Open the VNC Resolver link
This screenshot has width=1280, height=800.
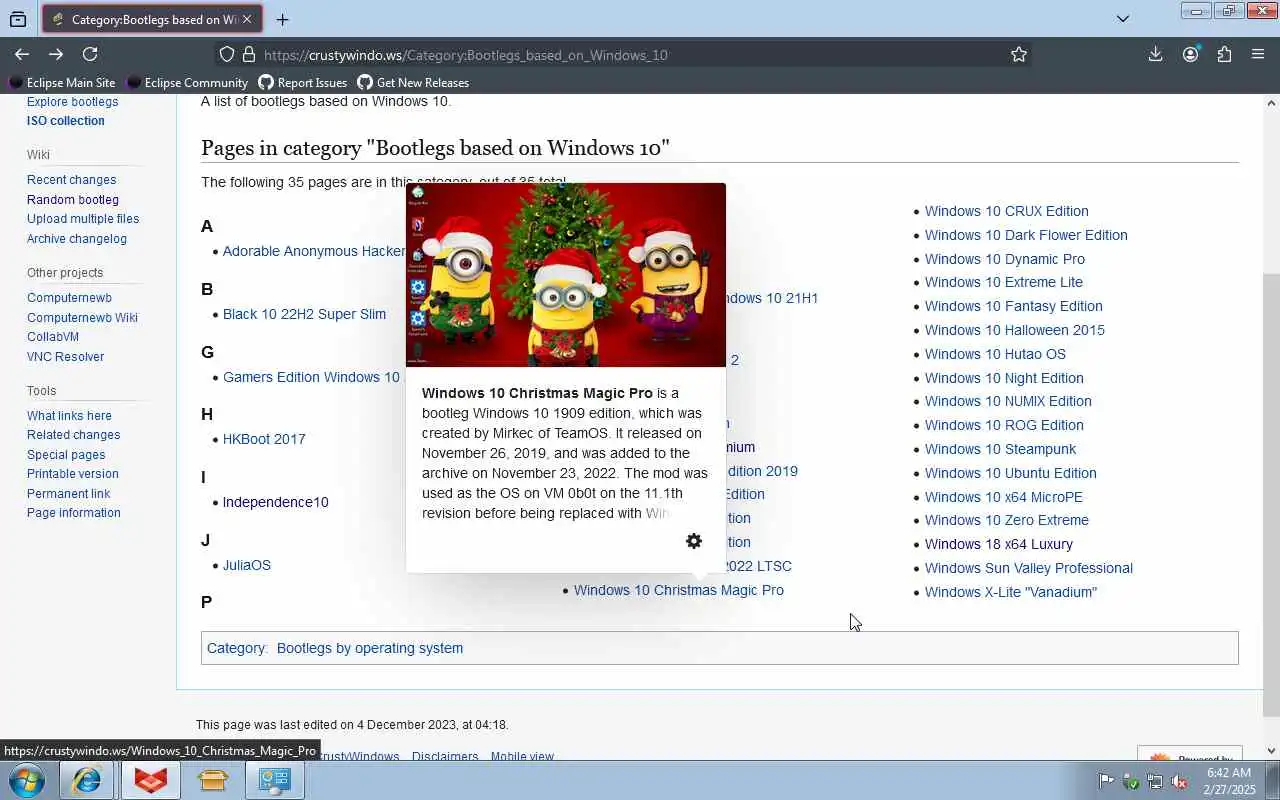pyautogui.click(x=65, y=357)
